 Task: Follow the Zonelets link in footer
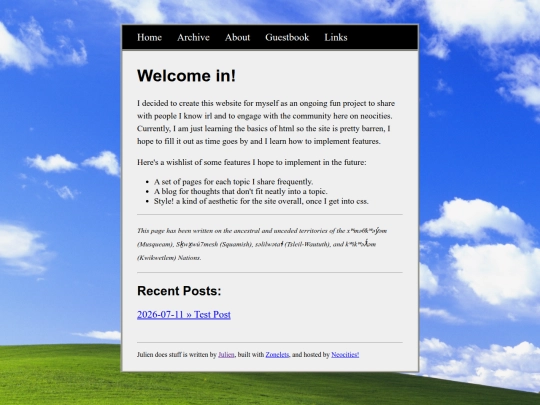point(277,354)
